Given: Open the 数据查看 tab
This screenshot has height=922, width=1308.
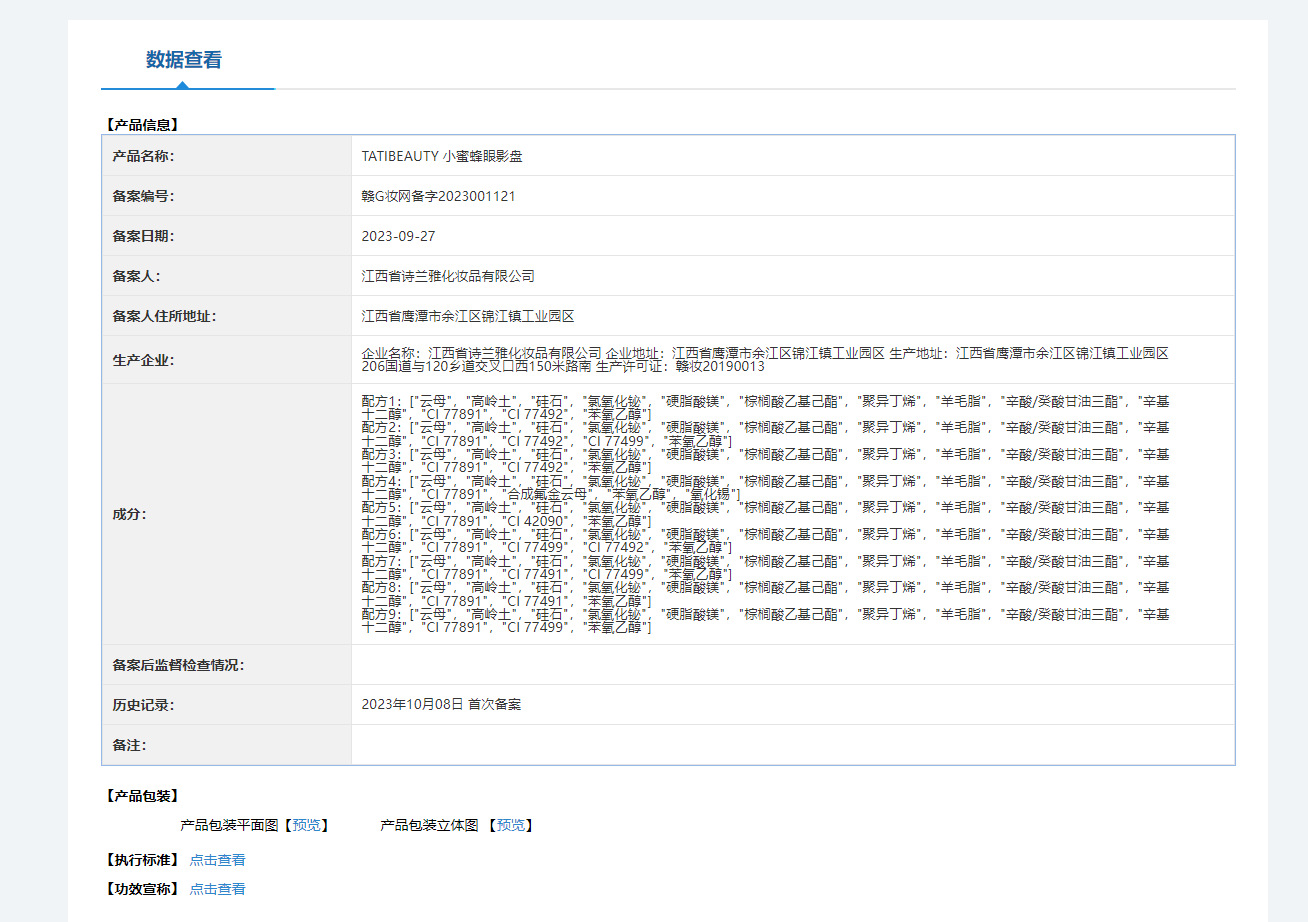Looking at the screenshot, I should pyautogui.click(x=184, y=60).
